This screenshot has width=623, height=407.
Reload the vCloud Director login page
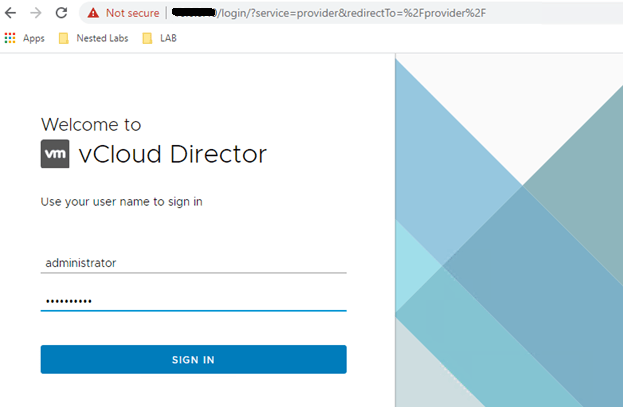click(x=61, y=13)
